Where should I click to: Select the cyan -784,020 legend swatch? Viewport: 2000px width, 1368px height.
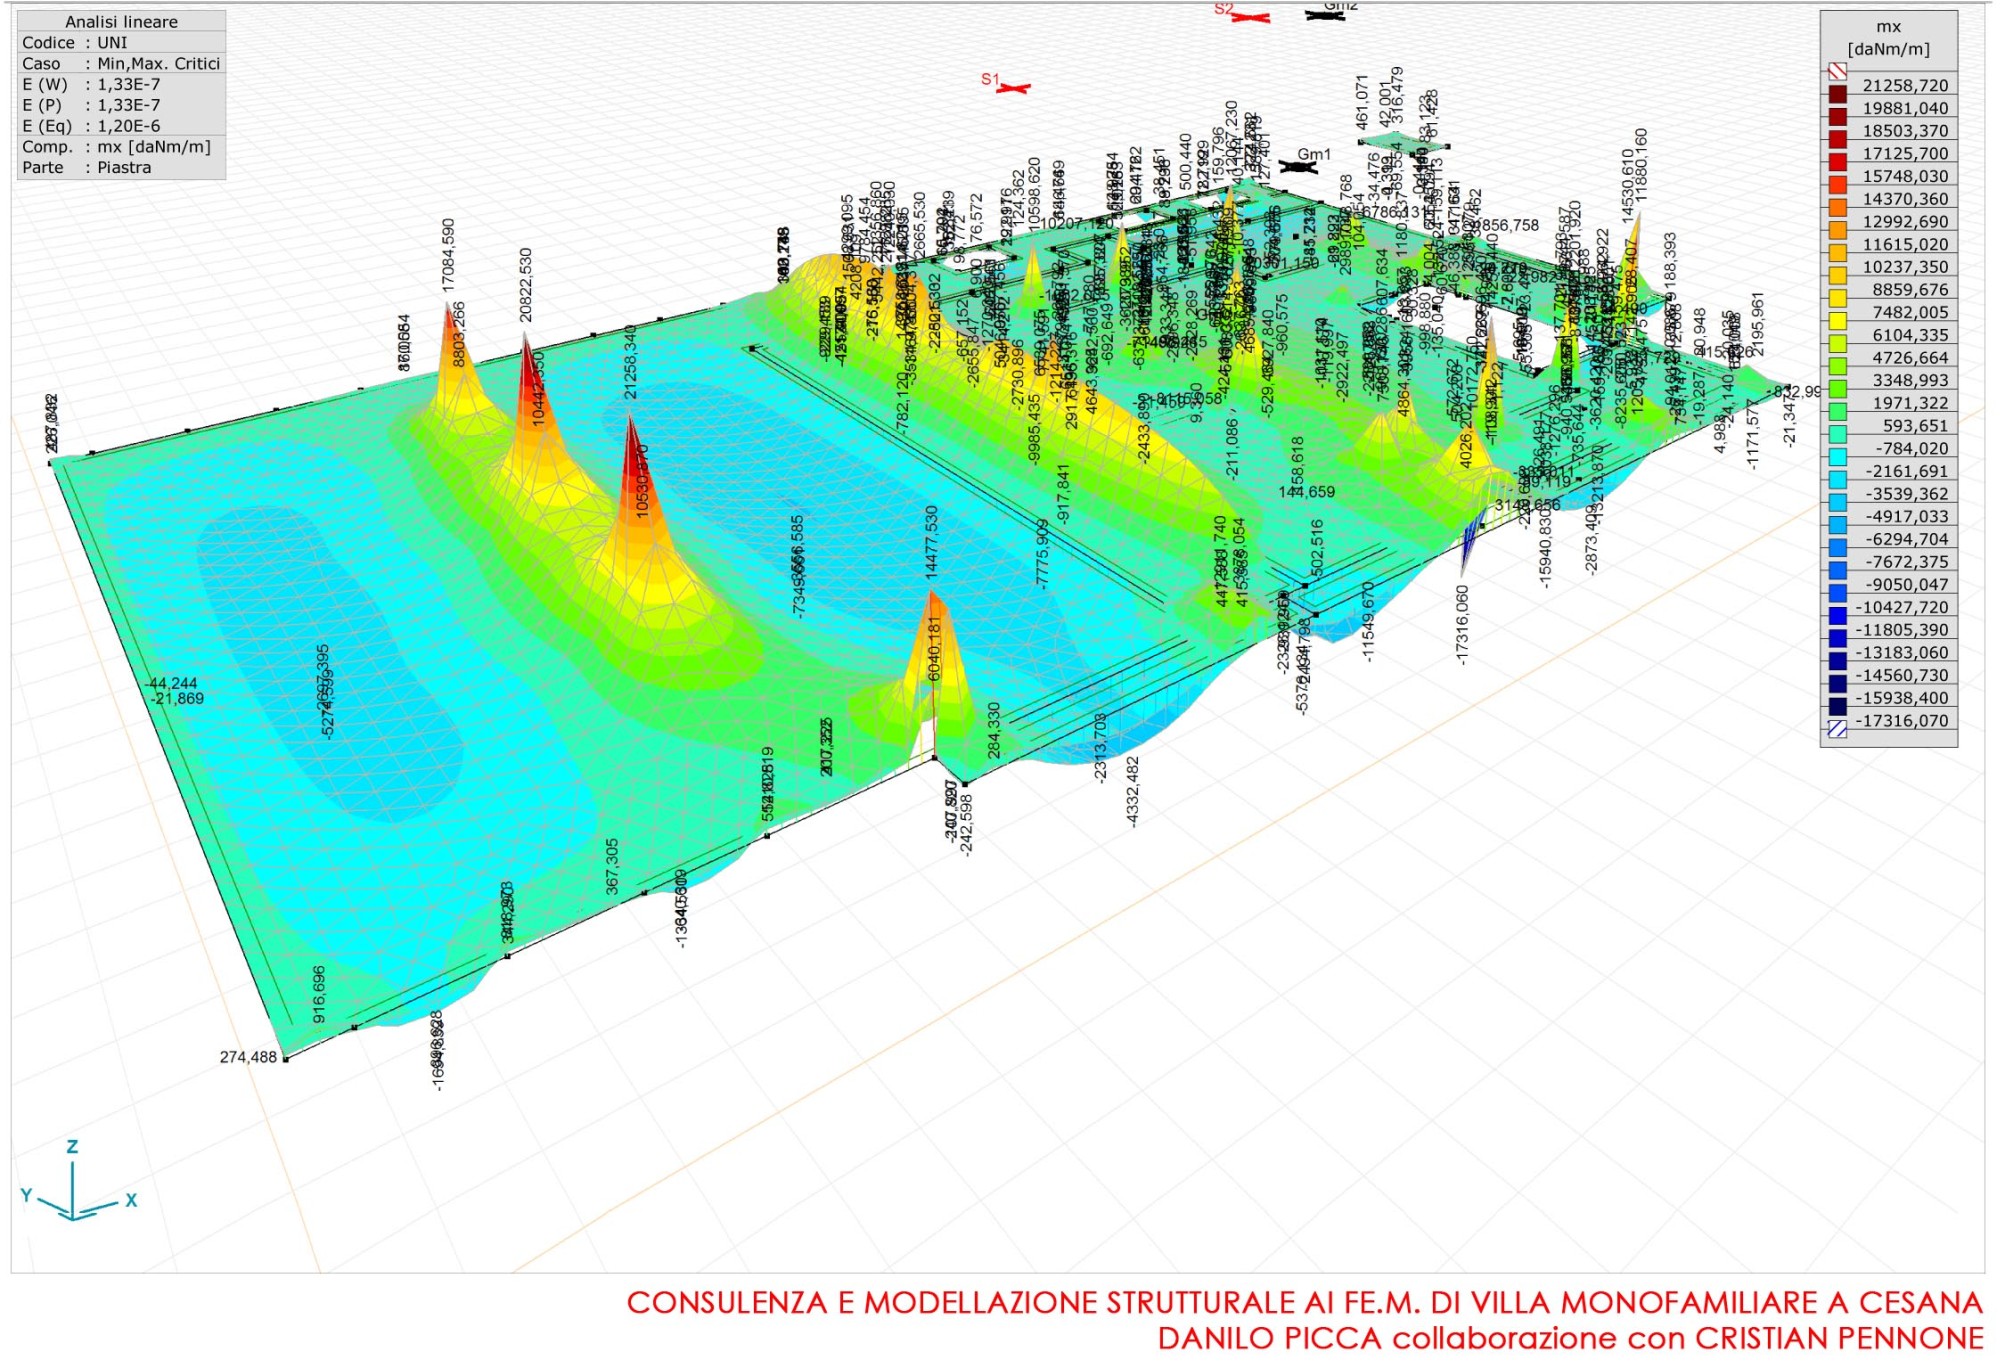point(1837,457)
